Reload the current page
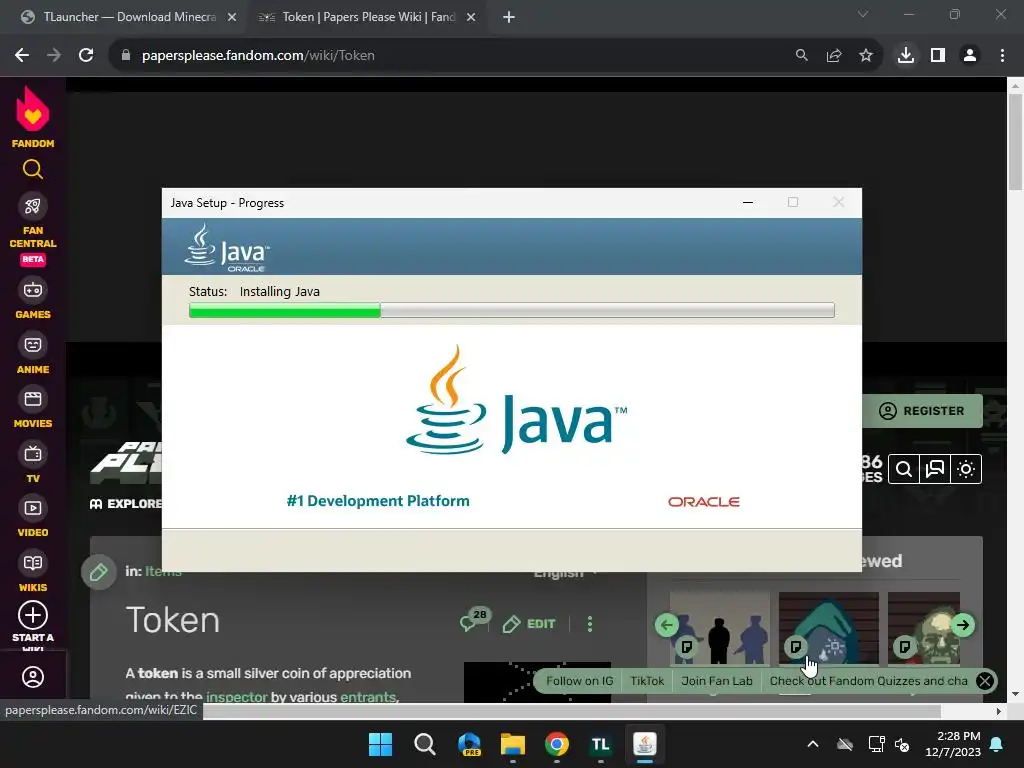The height and width of the screenshot is (768, 1024). pyautogui.click(x=86, y=56)
